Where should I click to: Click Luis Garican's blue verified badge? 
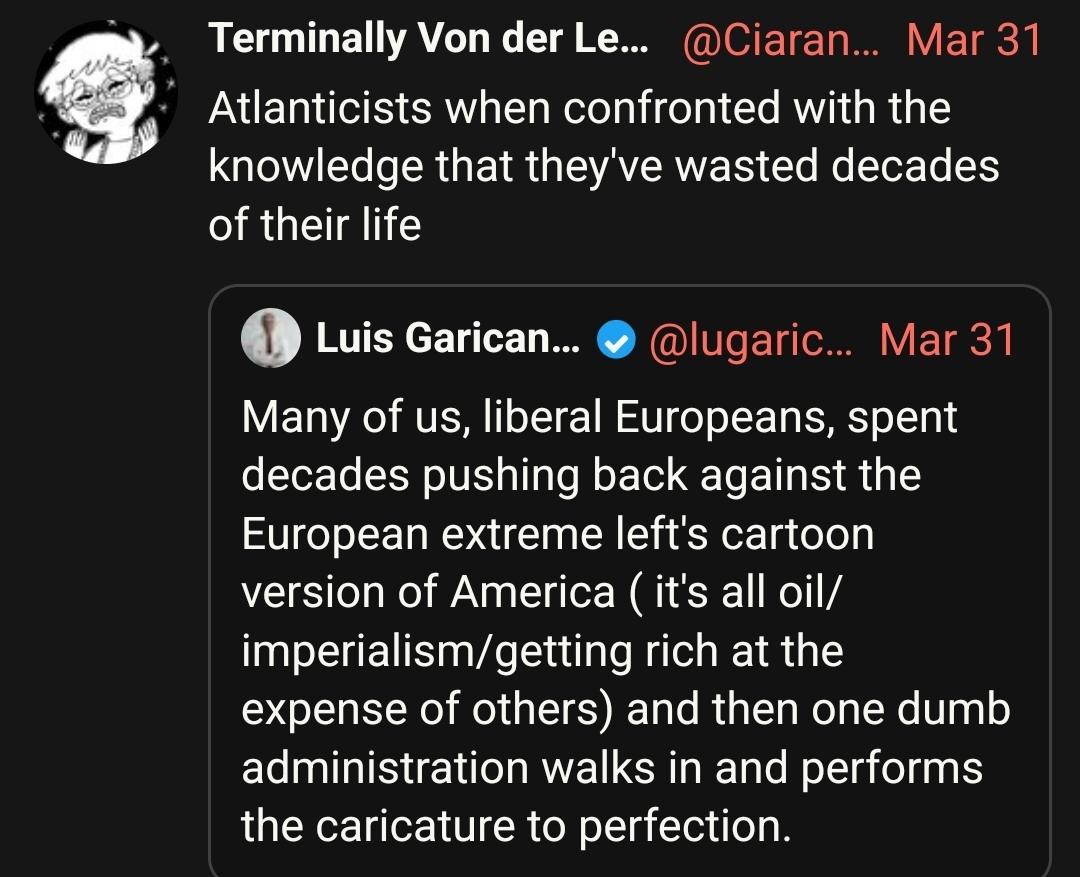click(618, 341)
